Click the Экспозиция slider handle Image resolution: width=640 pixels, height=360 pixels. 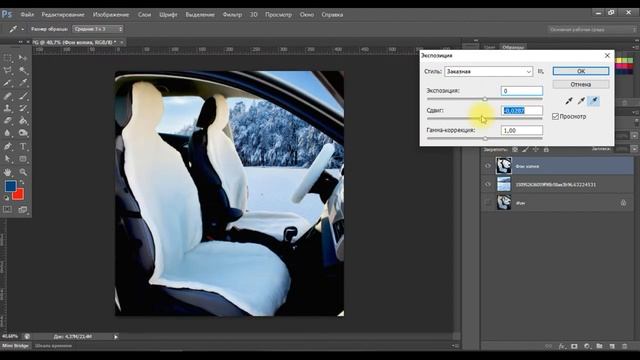(485, 99)
